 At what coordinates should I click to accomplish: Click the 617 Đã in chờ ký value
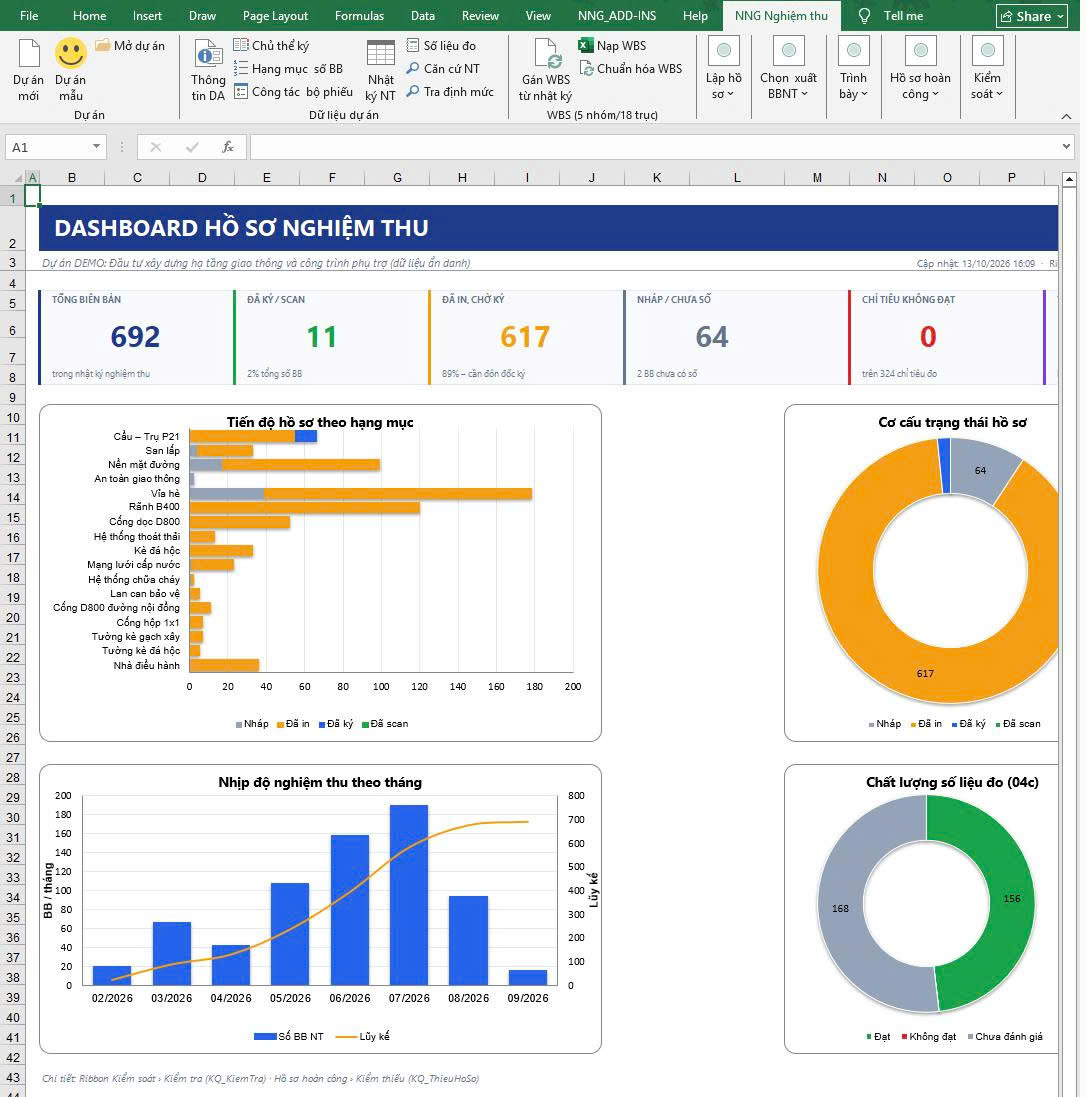pos(525,337)
